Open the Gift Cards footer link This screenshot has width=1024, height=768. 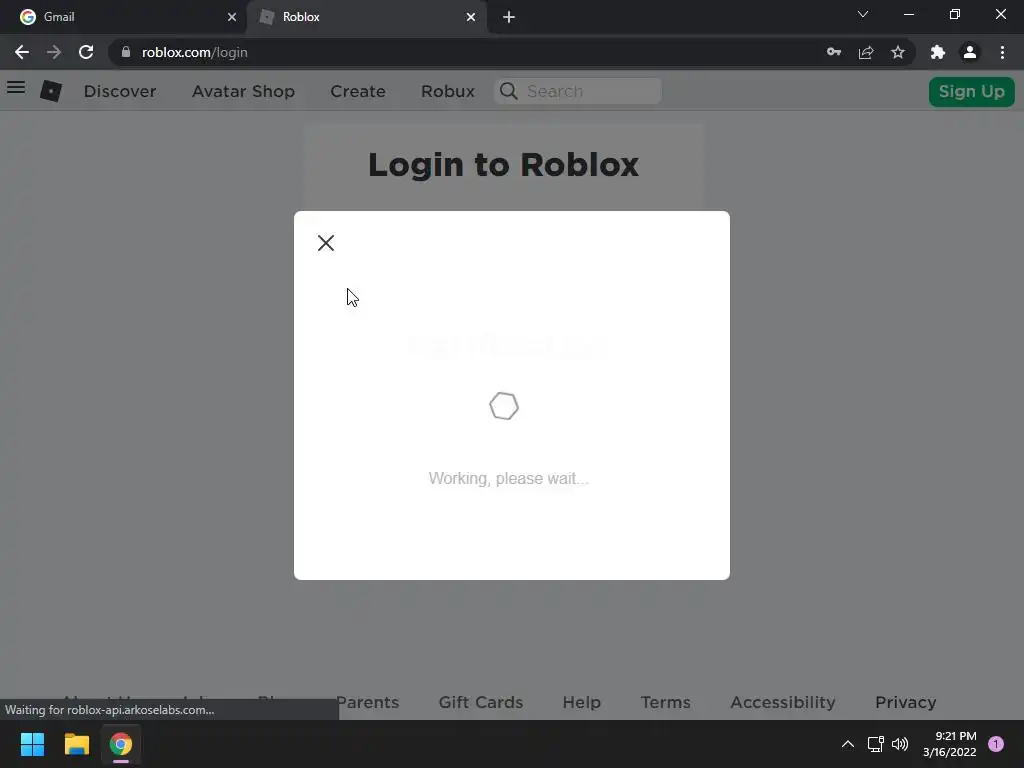(x=481, y=702)
